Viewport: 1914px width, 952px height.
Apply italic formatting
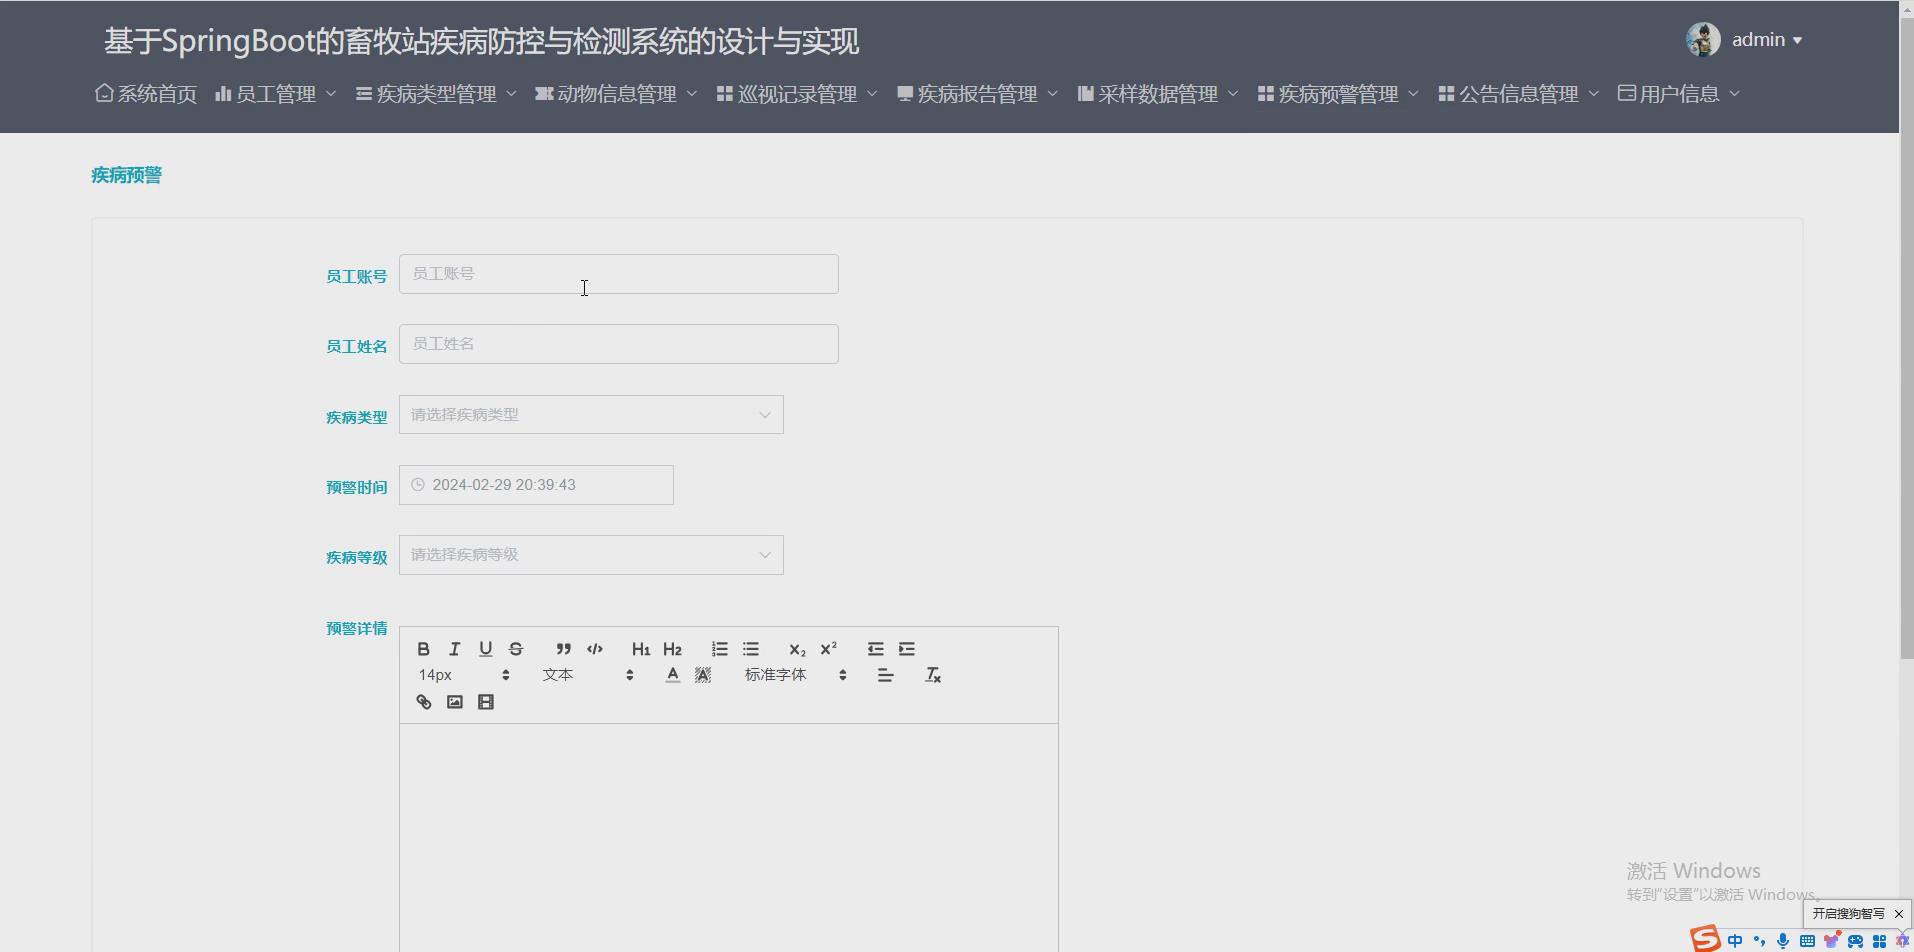[x=454, y=648]
